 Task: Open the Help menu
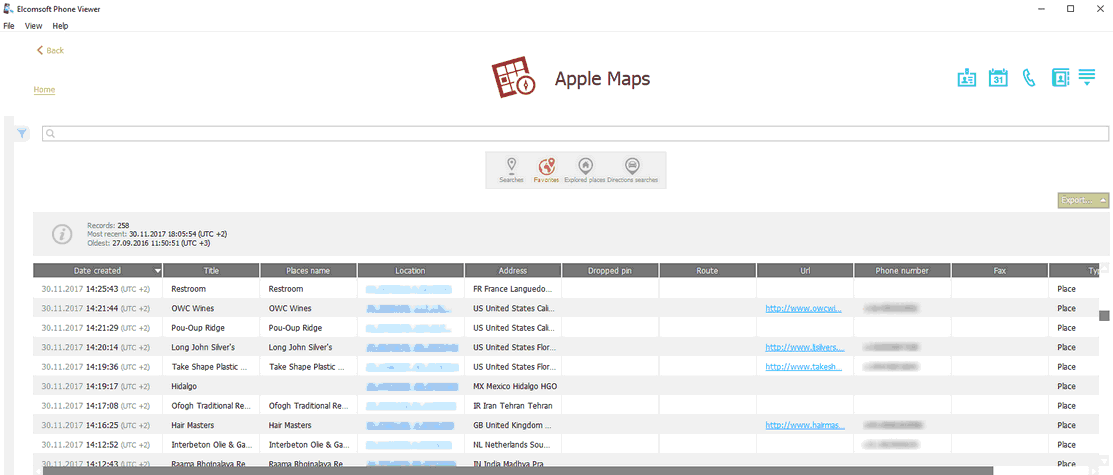coord(60,25)
